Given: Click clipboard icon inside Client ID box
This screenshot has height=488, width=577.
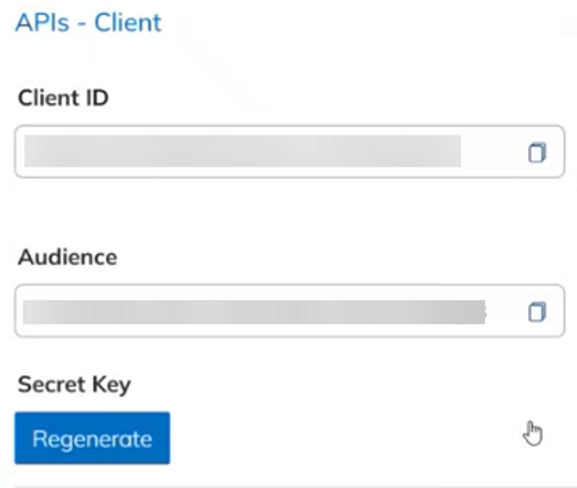Looking at the screenshot, I should (537, 152).
